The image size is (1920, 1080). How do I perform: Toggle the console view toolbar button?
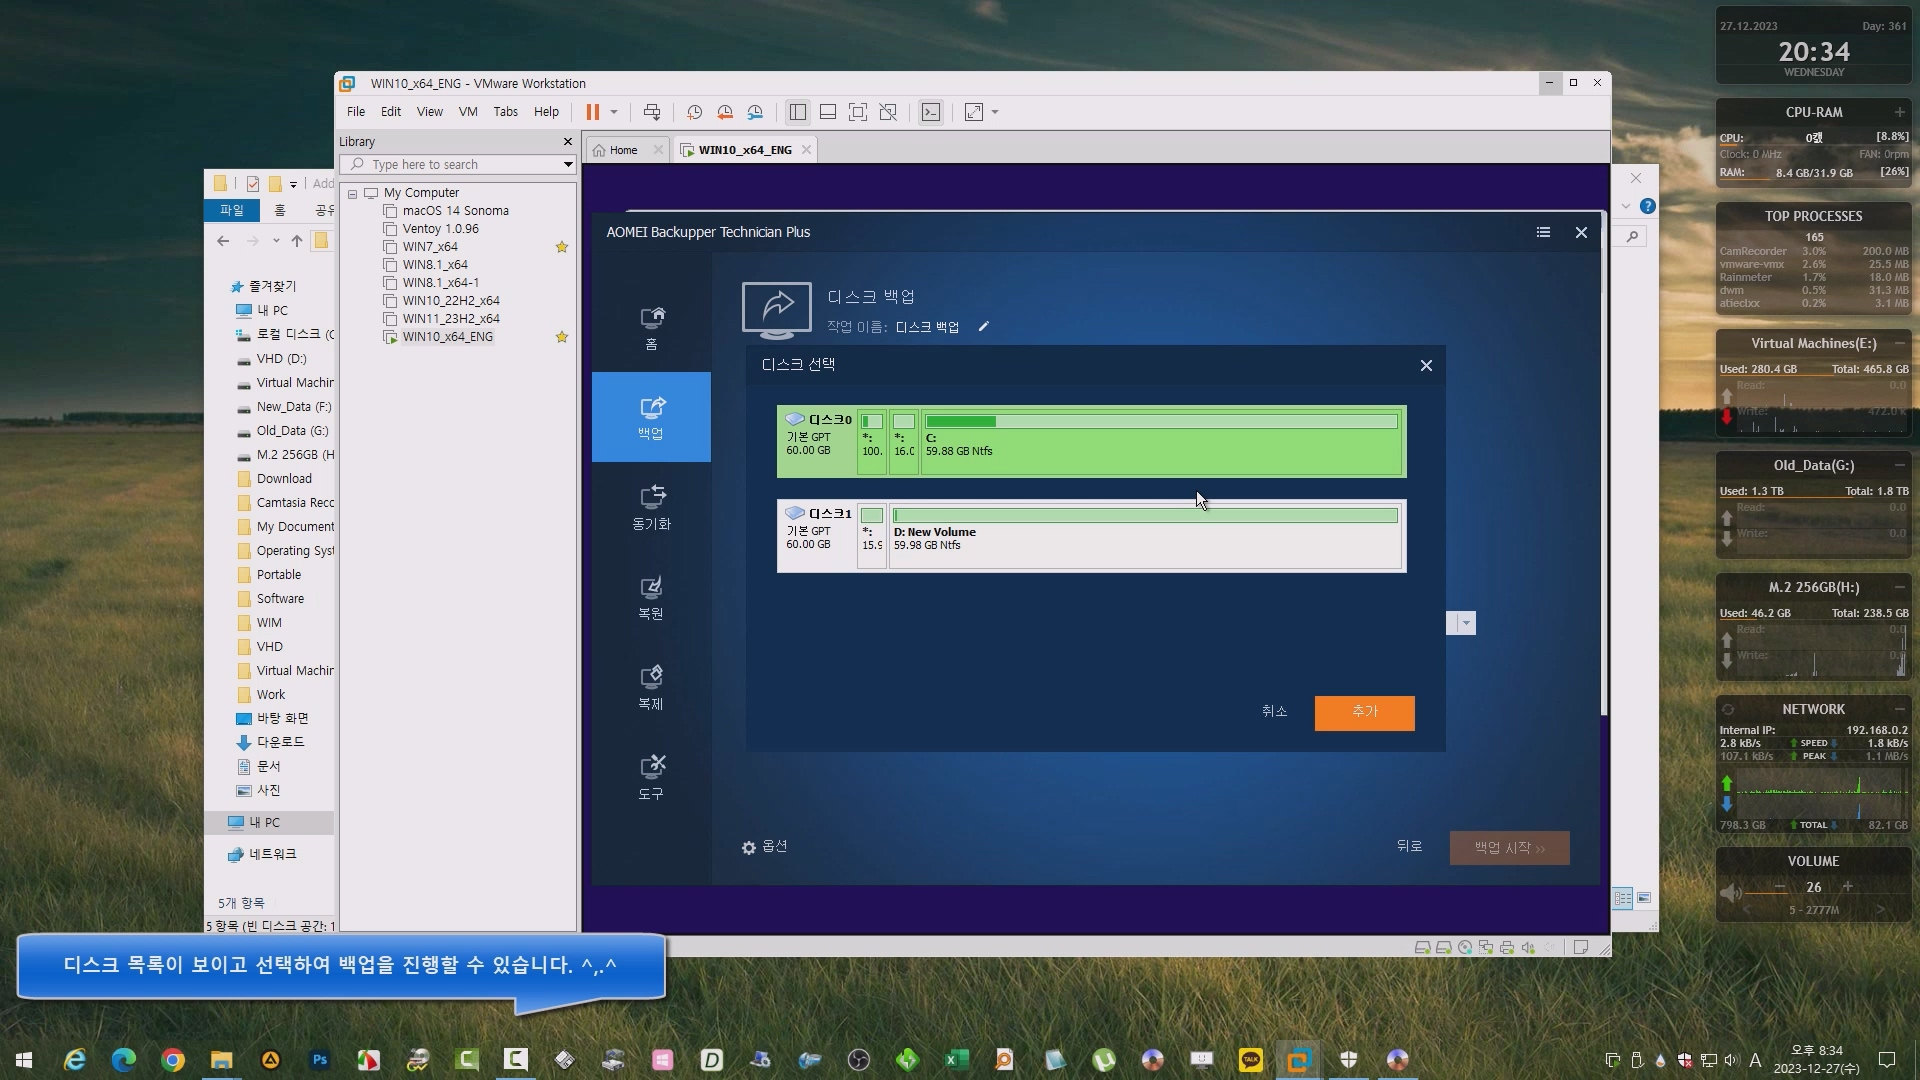[x=931, y=112]
